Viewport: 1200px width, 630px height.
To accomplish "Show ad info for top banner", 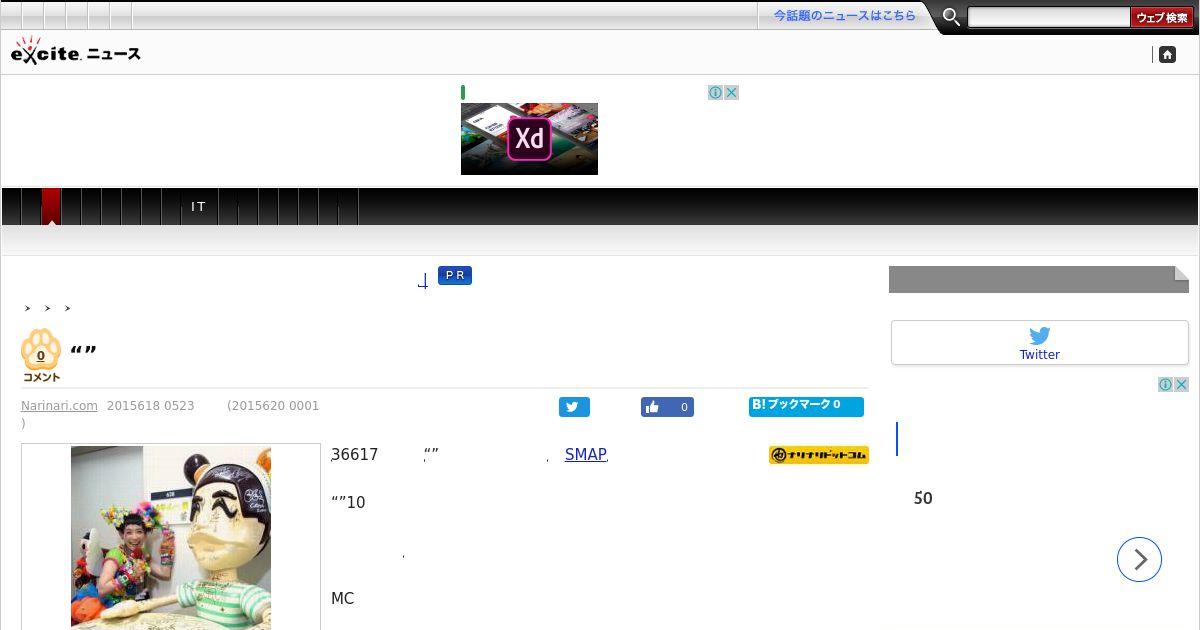I will [715, 92].
